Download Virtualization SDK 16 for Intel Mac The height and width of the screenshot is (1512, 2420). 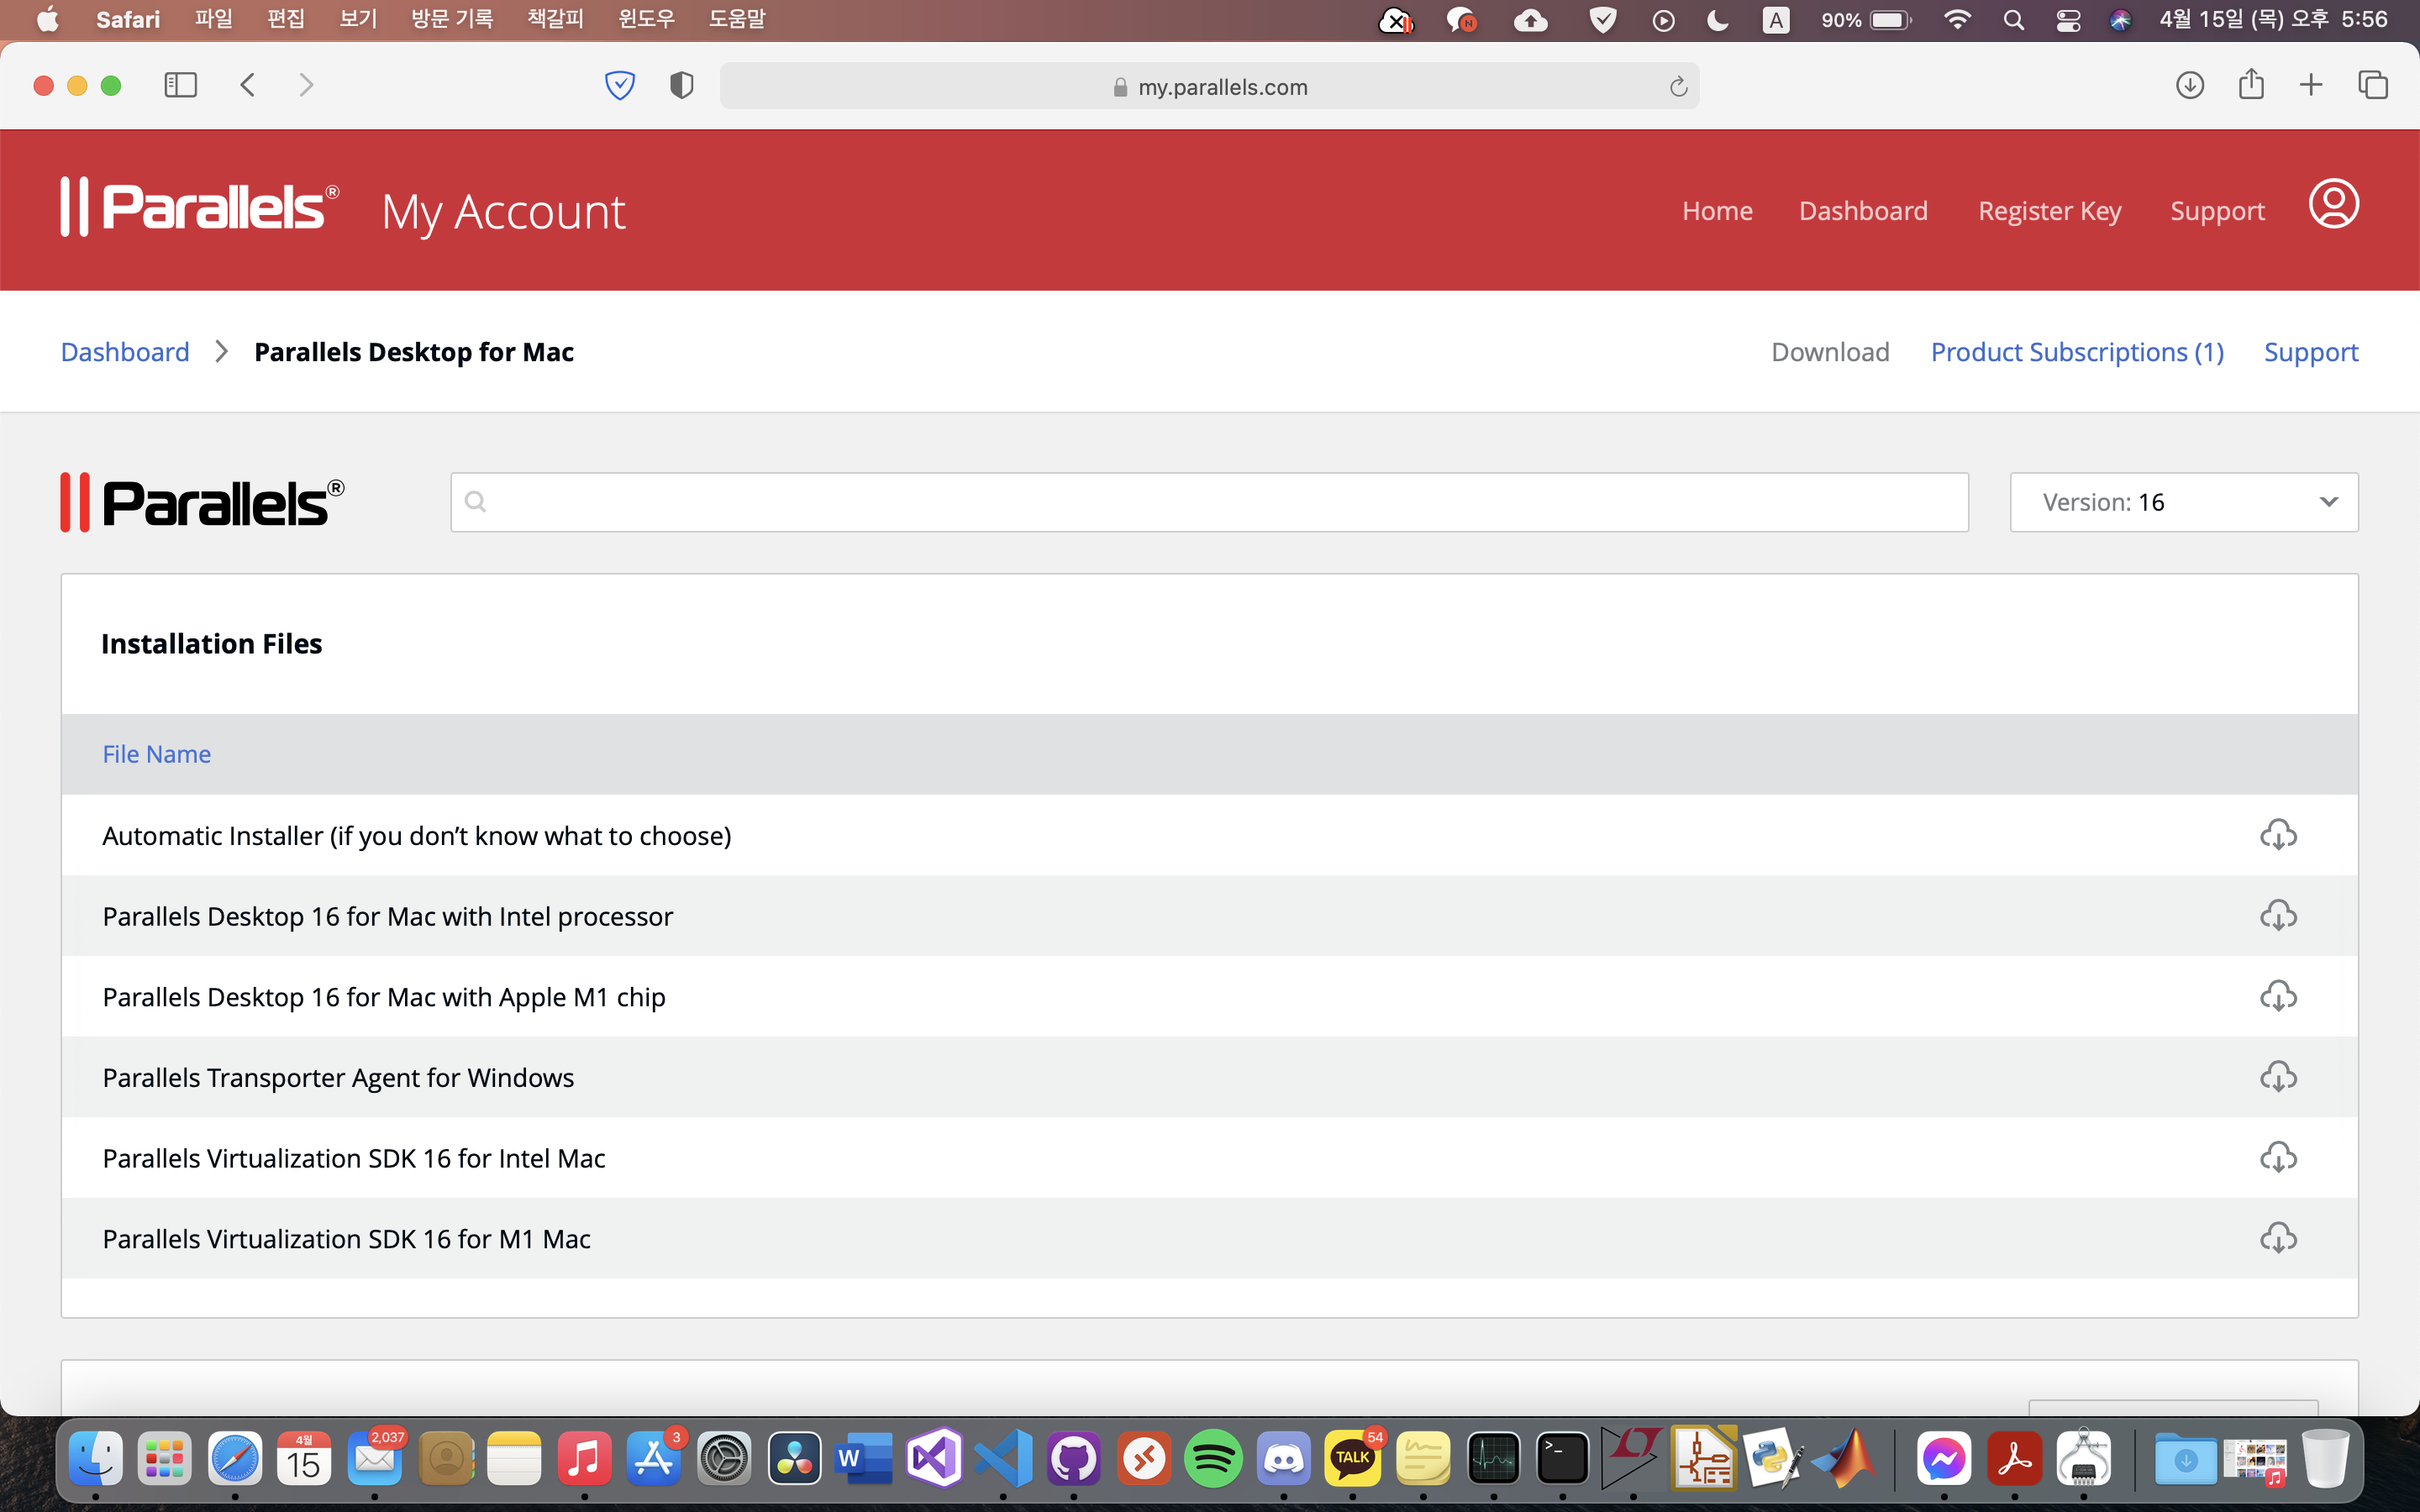click(2277, 1158)
